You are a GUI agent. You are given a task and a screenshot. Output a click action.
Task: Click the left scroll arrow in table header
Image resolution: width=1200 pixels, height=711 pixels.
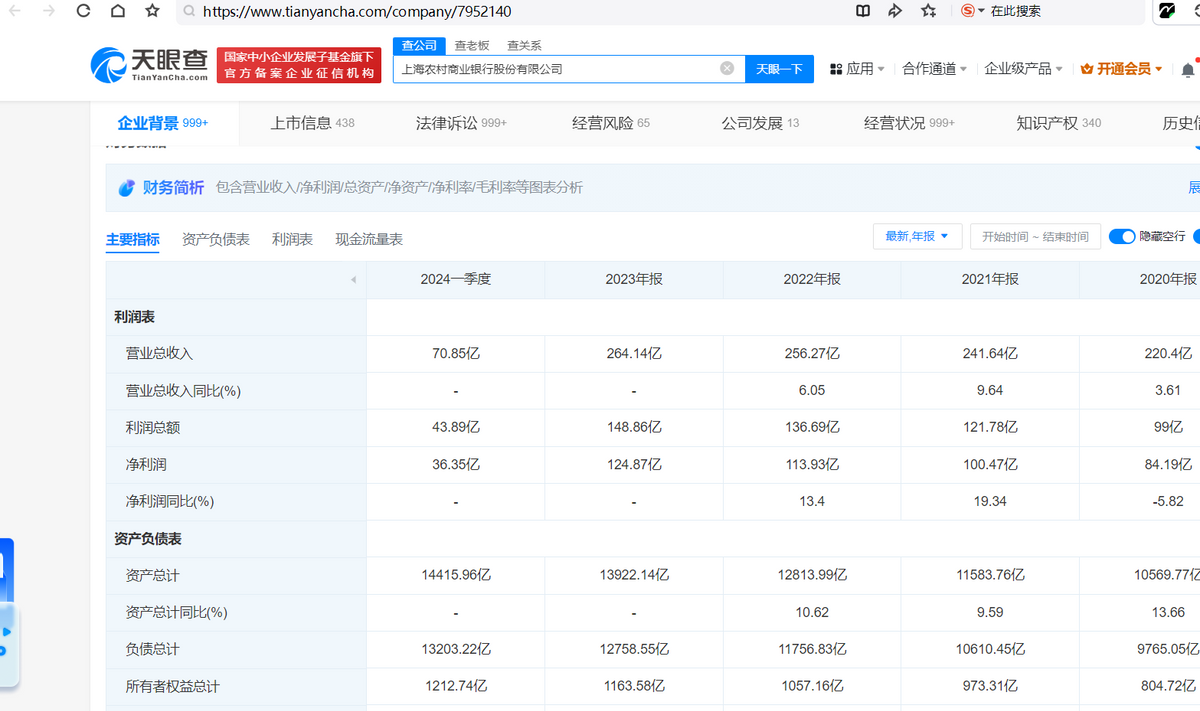[353, 280]
